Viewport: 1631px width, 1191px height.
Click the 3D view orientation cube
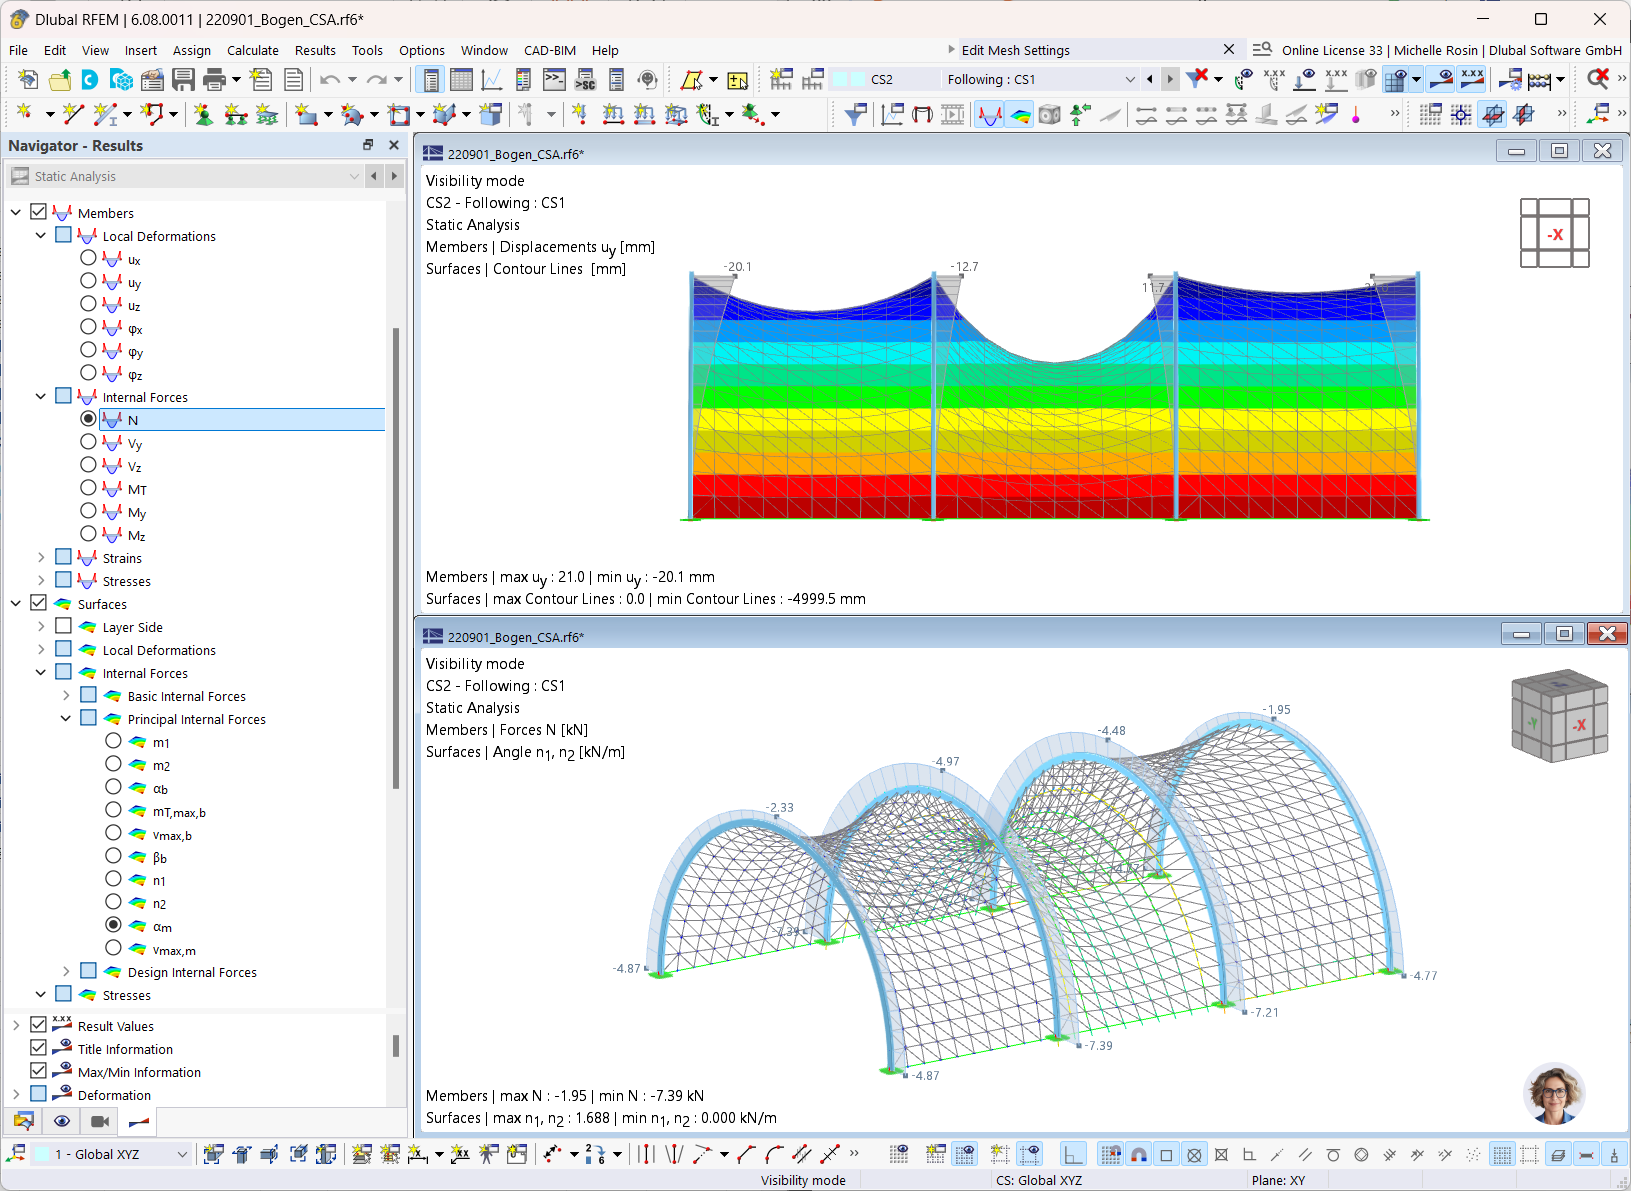1558,715
